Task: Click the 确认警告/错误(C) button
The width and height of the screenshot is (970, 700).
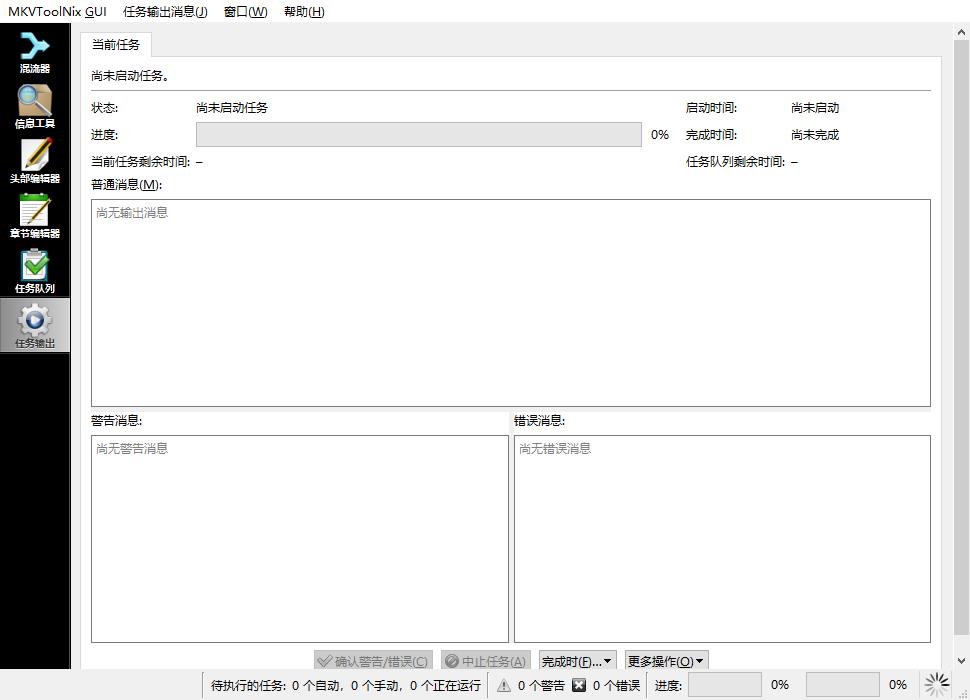Action: coord(373,661)
